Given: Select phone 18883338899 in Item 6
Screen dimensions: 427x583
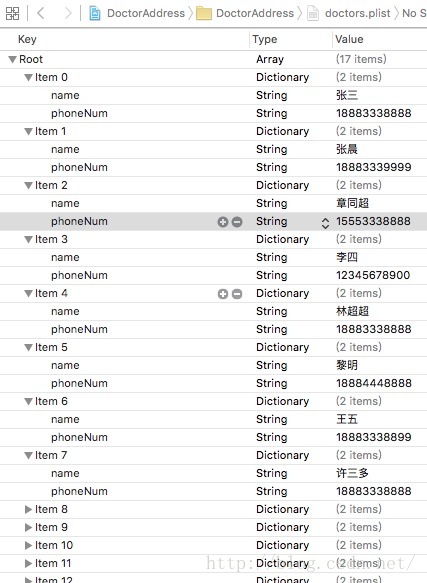Looking at the screenshot, I should point(373,437).
